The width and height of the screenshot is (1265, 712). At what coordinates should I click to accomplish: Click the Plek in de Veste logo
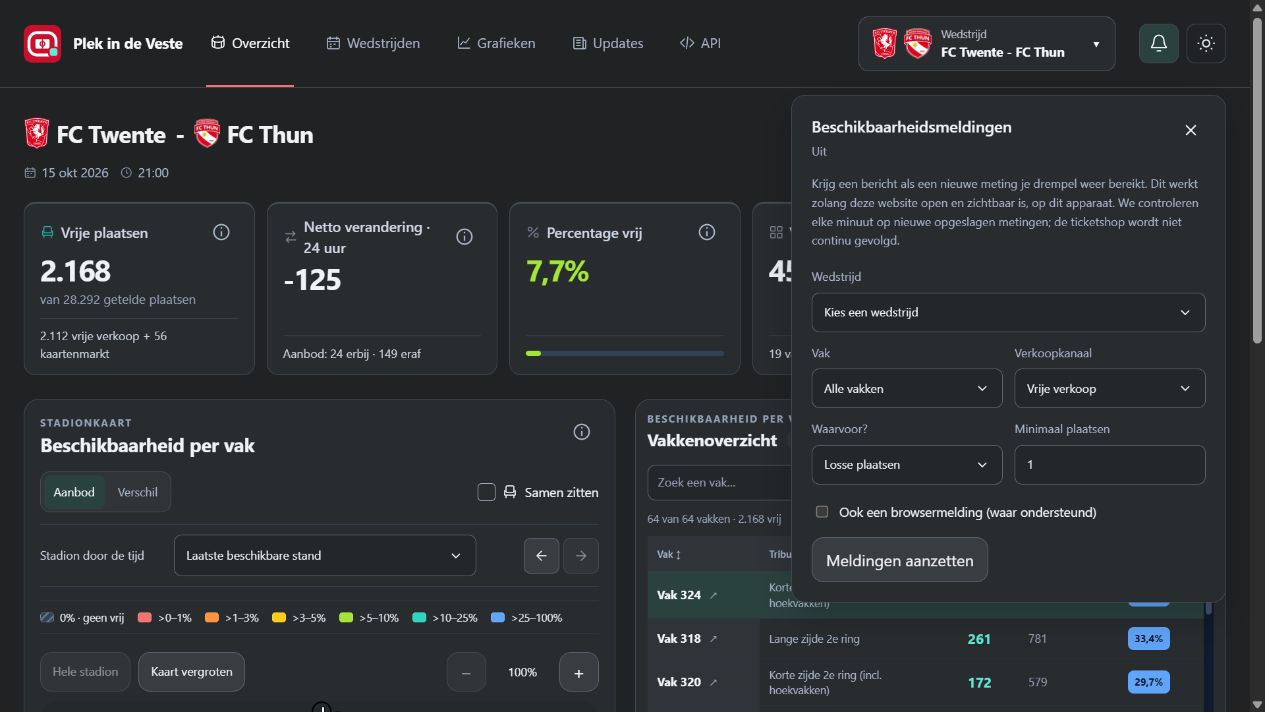[x=42, y=44]
